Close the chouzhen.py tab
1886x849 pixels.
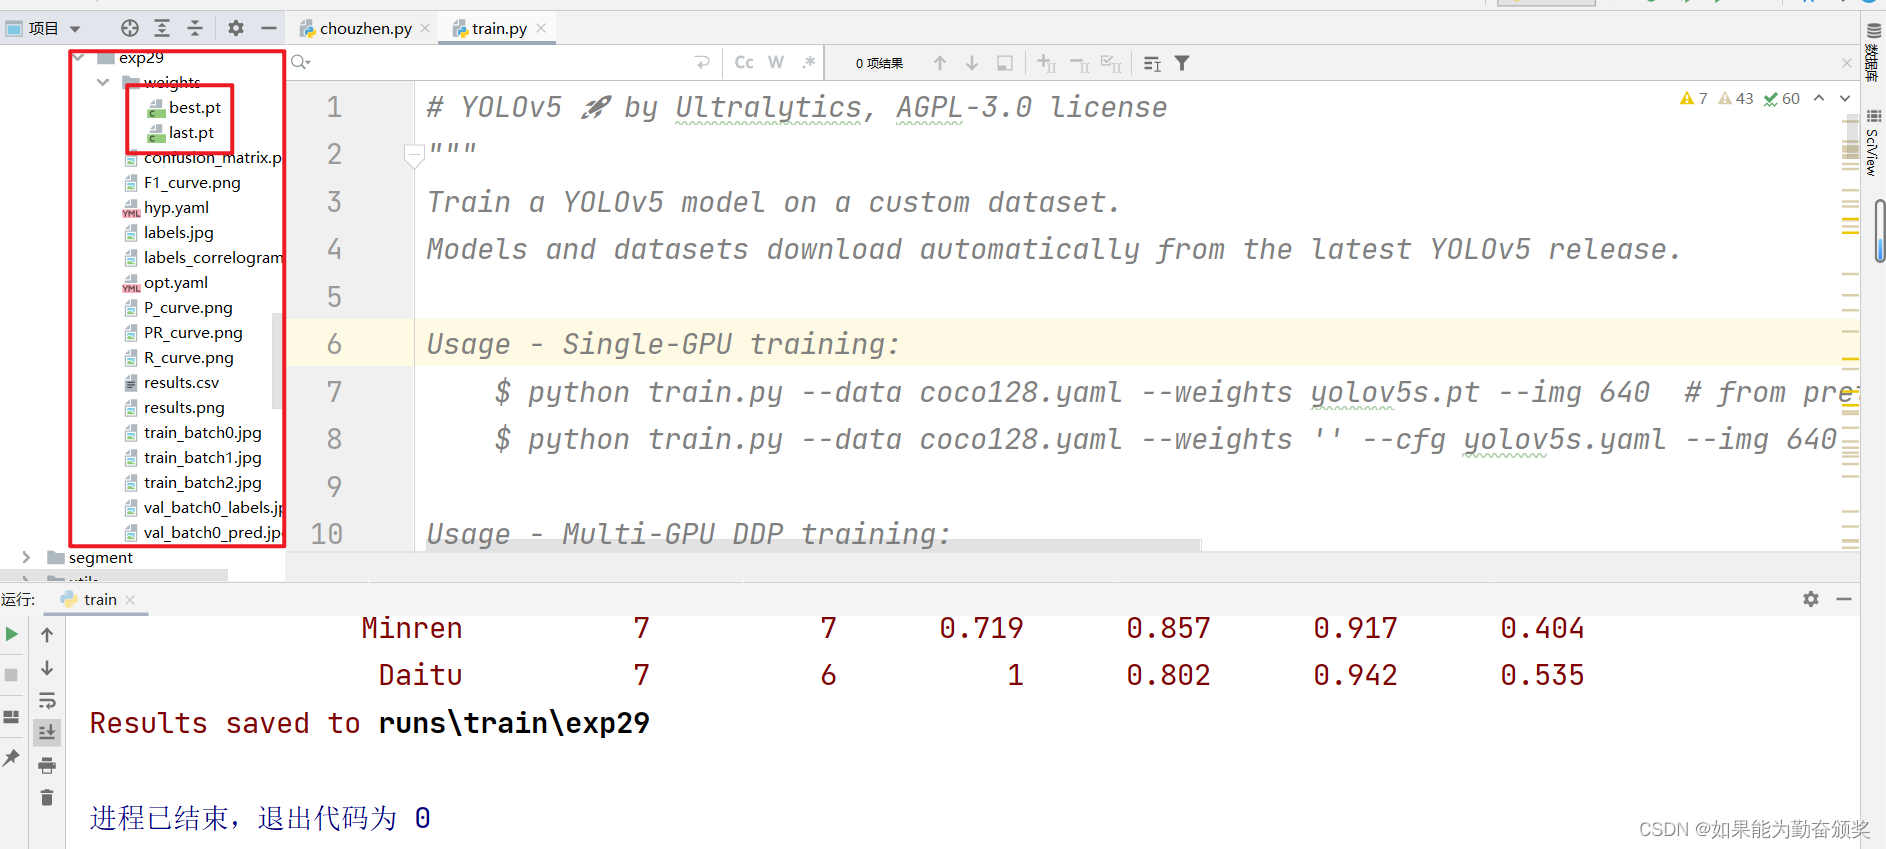[425, 28]
